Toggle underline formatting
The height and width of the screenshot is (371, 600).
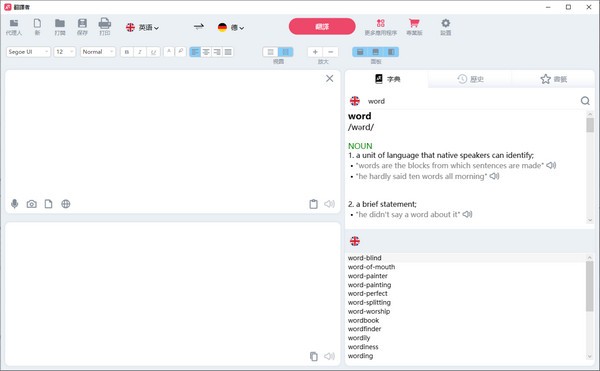coord(153,52)
